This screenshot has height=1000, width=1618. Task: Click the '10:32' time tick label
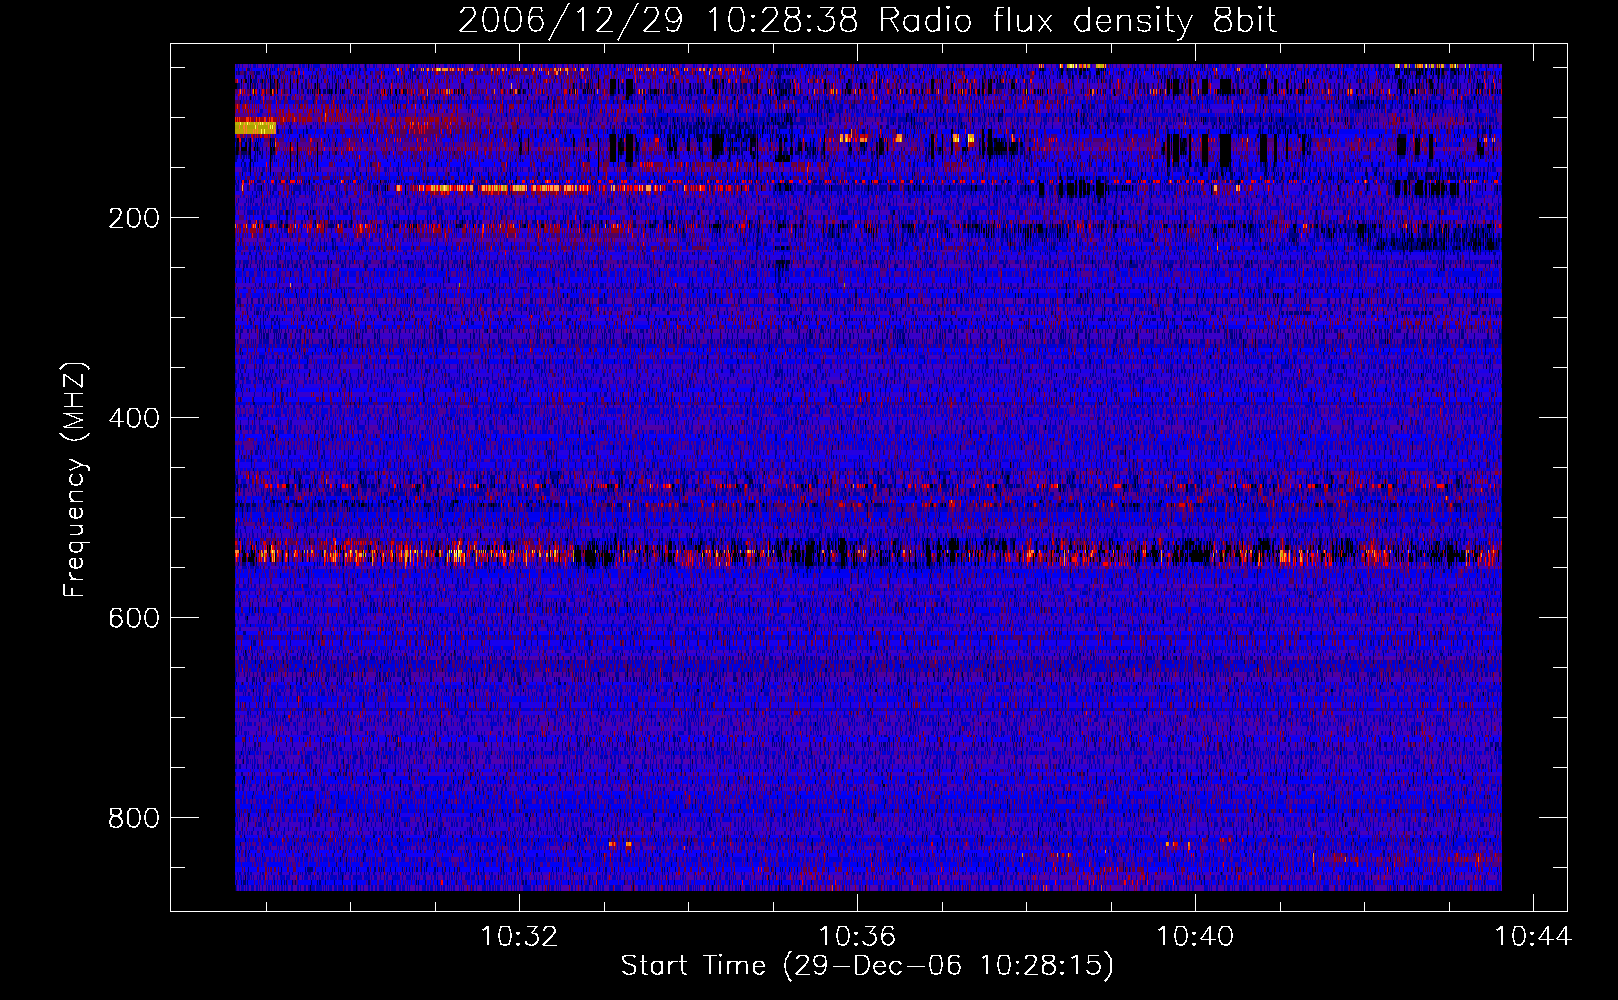[x=519, y=937]
